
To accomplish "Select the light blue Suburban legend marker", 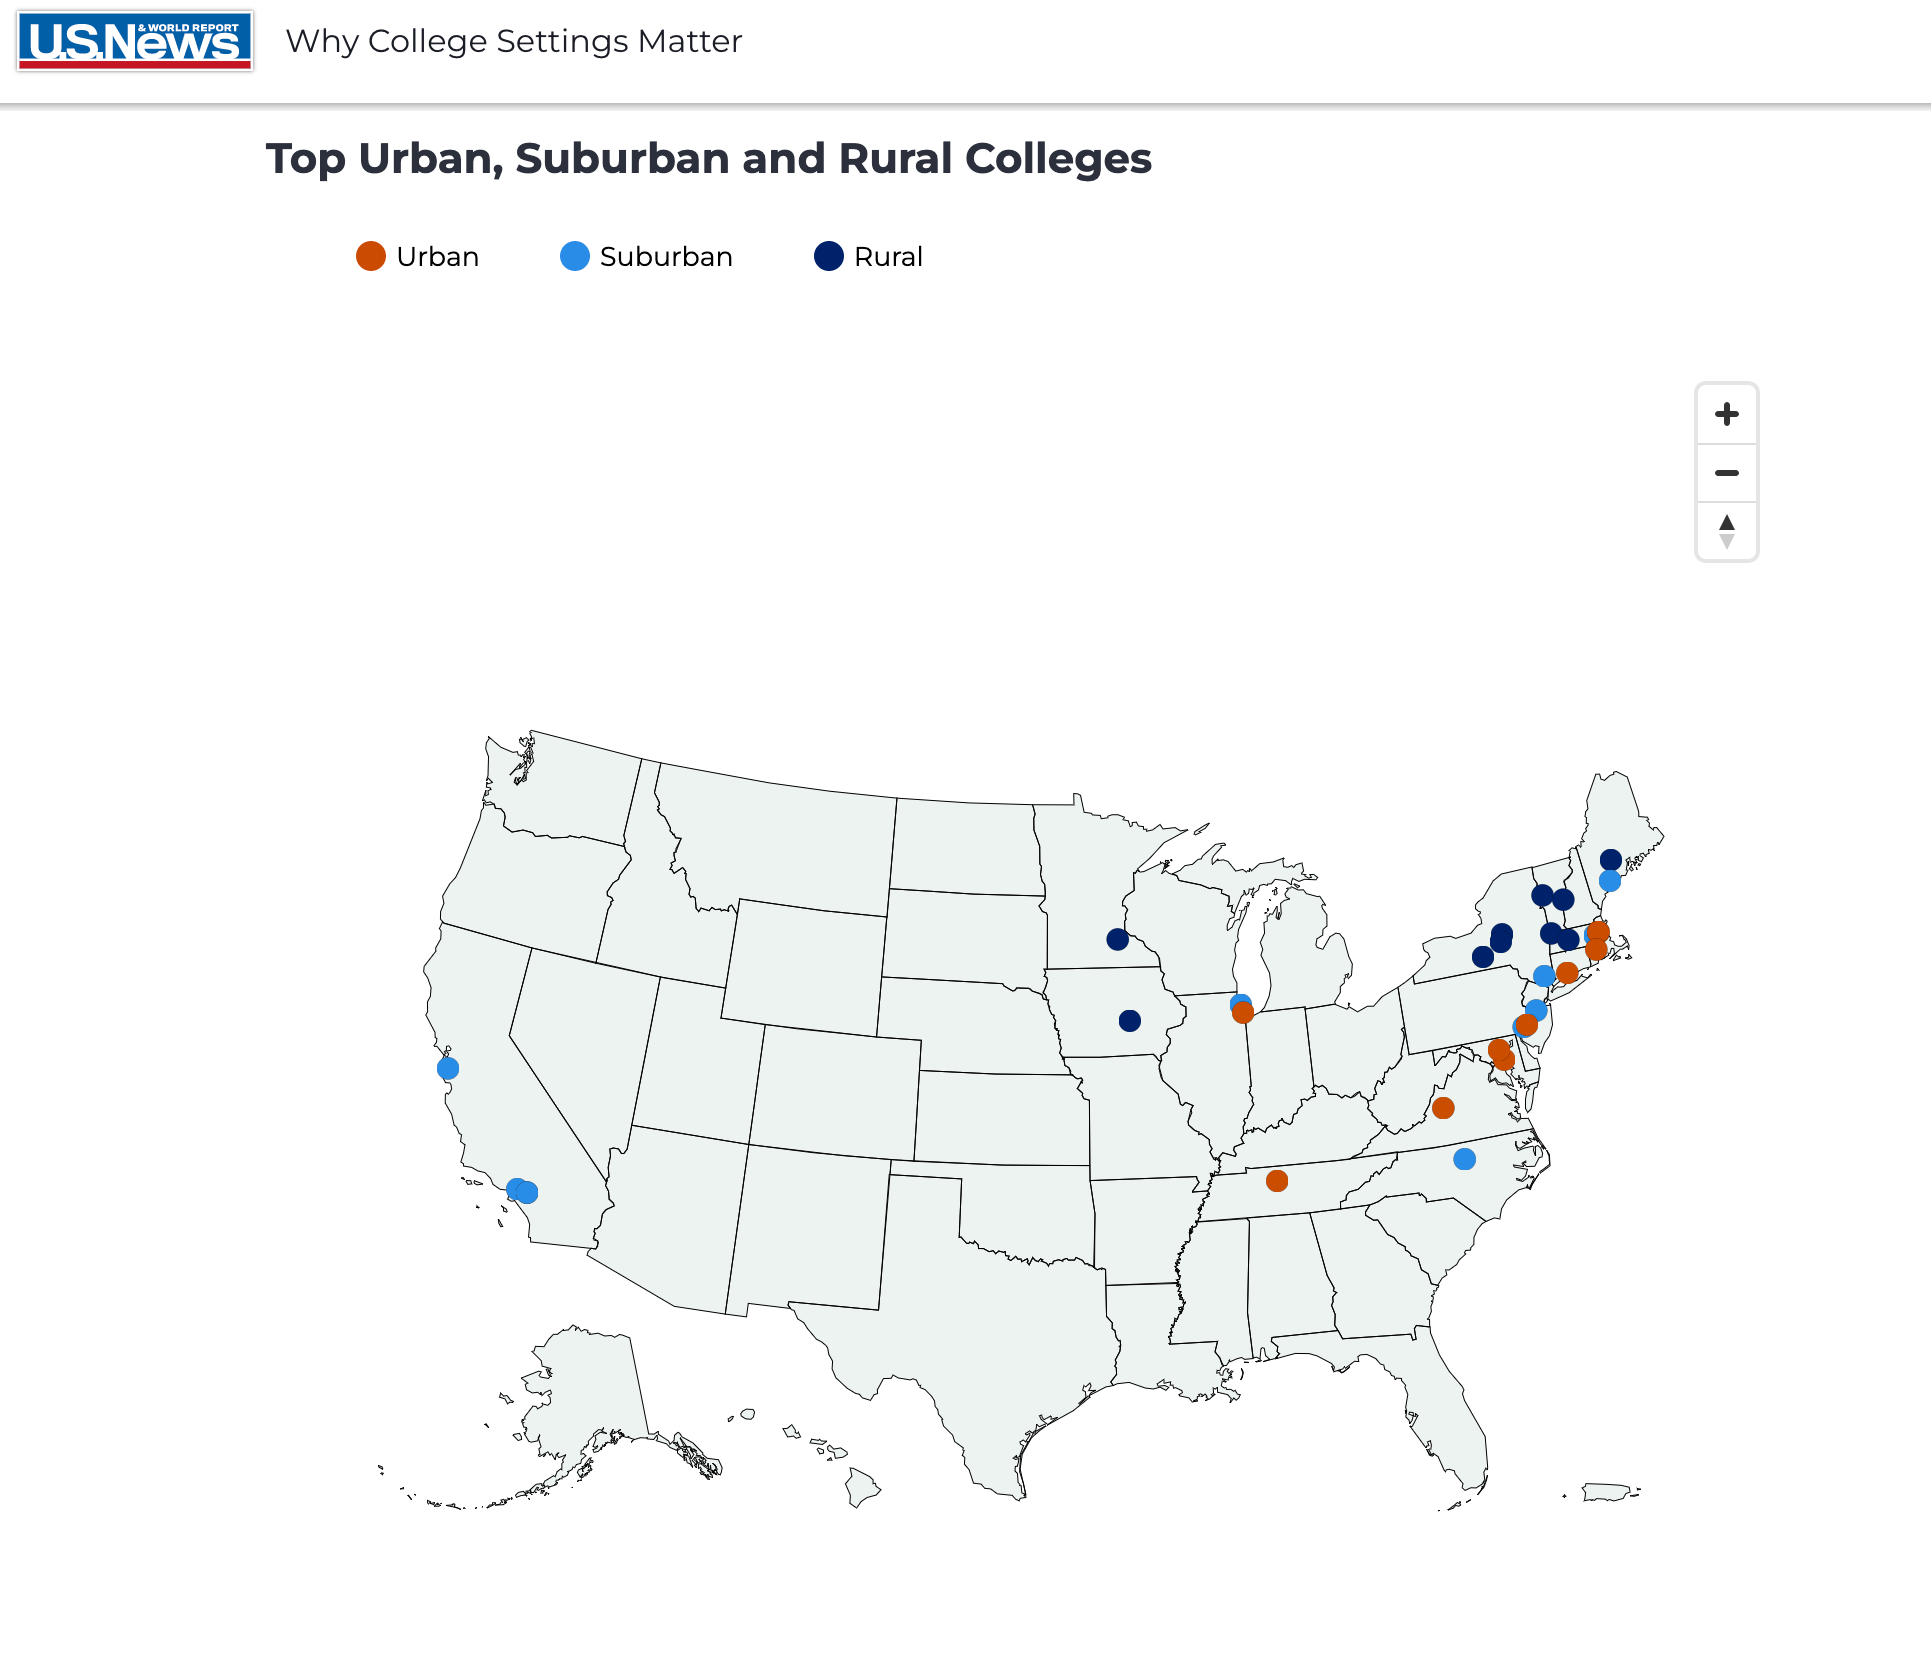I will point(573,256).
